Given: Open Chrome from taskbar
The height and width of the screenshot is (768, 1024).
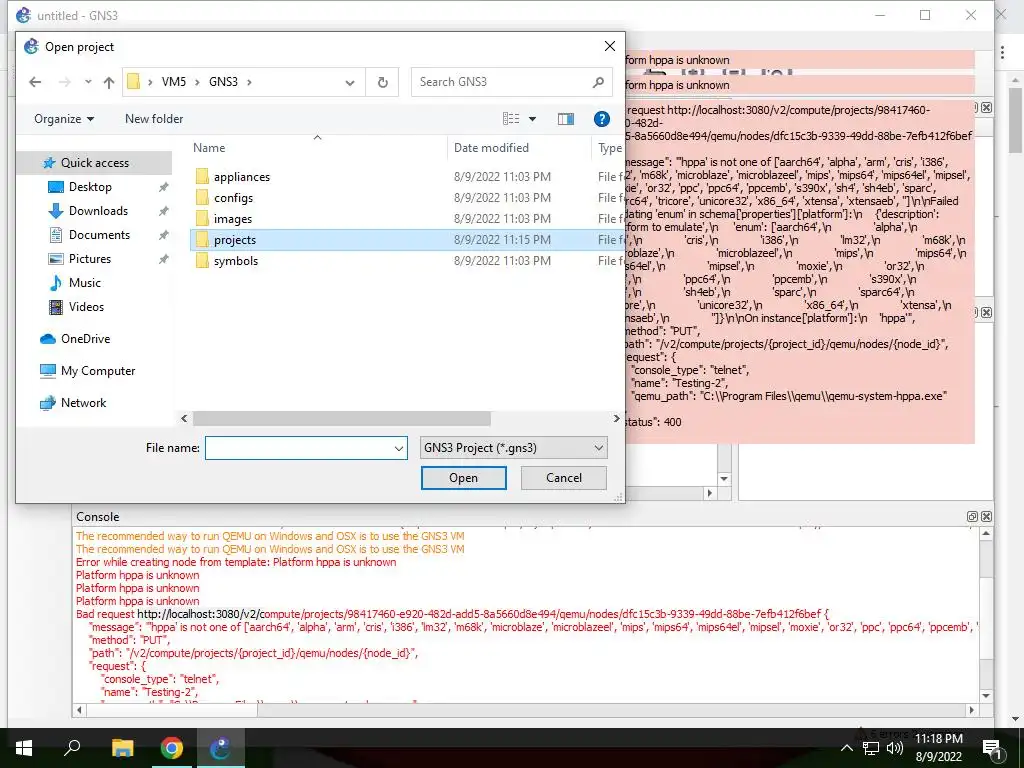Looking at the screenshot, I should (x=171, y=748).
